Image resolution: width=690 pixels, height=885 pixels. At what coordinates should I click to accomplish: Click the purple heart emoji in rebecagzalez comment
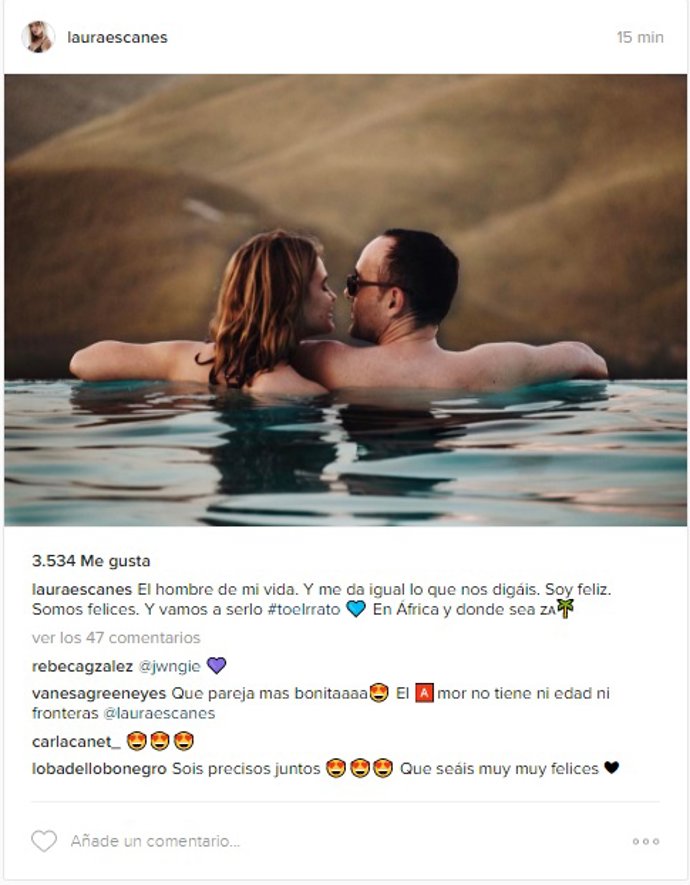(x=217, y=665)
